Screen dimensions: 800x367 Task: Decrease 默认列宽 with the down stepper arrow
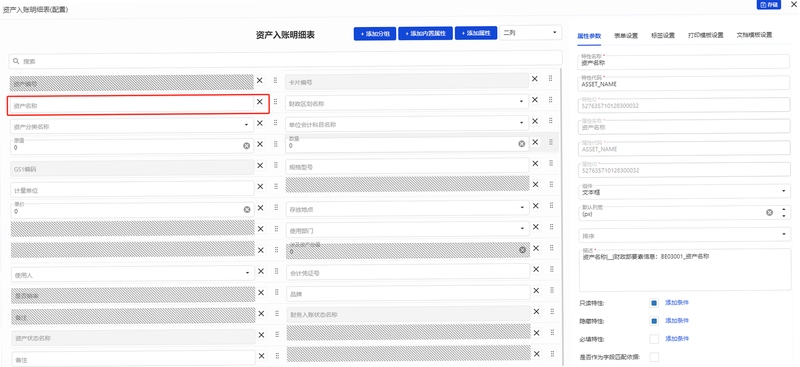coord(784,216)
